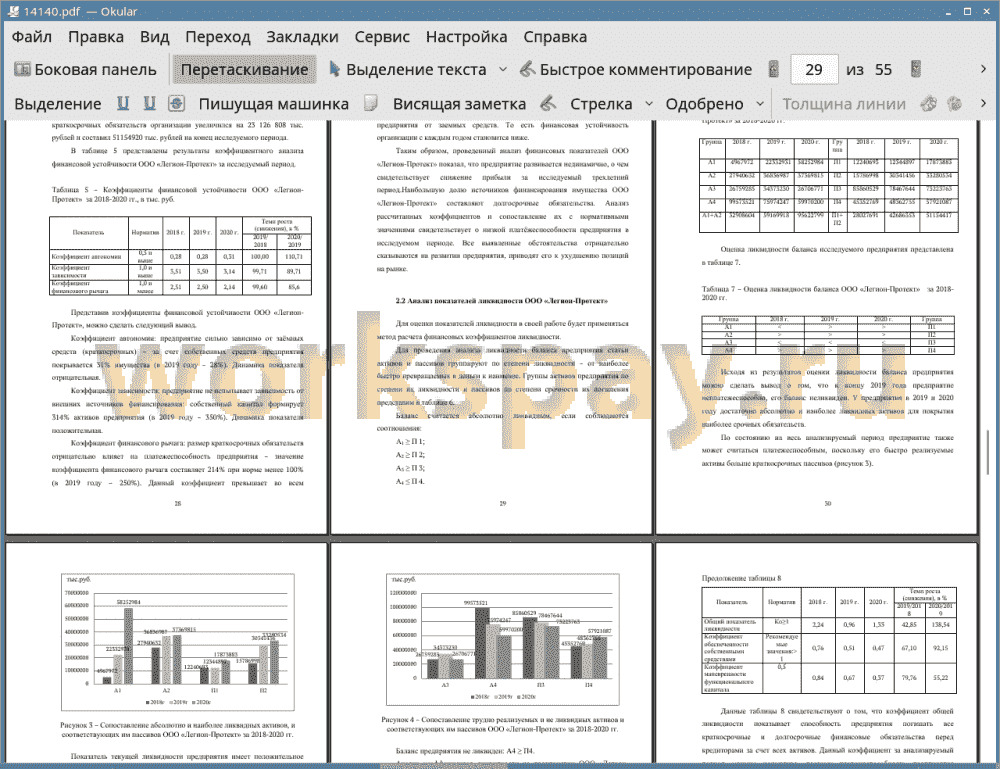Click the "Таблица 7" table caption
This screenshot has width=1000, height=769.
click(827, 293)
